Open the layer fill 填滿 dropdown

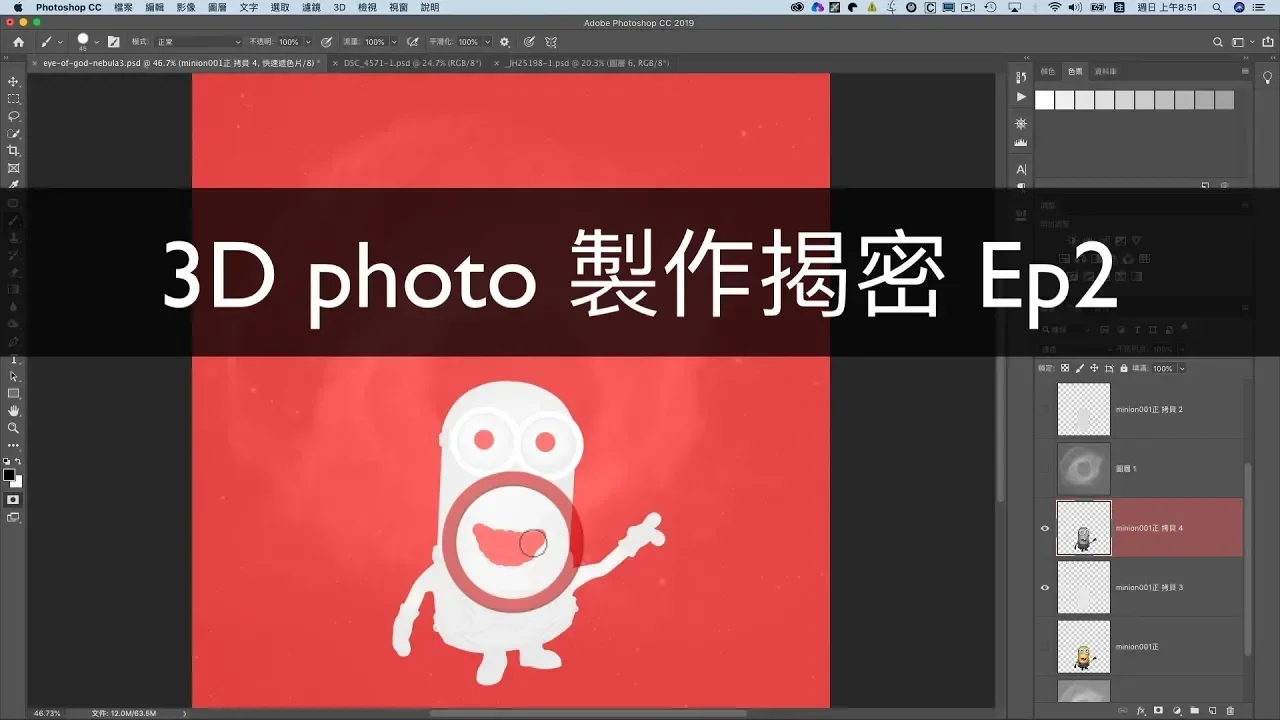(1181, 368)
